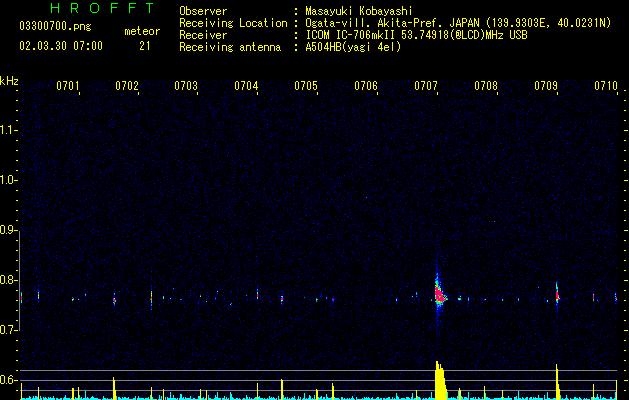Click the meteor count value 21
Viewport: 629px width, 400px height.
145,46
